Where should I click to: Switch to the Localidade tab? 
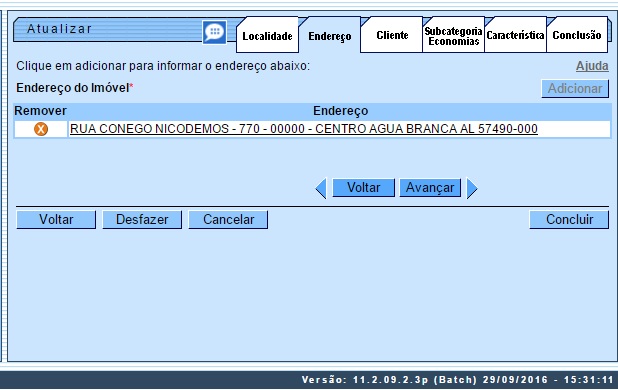tap(267, 36)
